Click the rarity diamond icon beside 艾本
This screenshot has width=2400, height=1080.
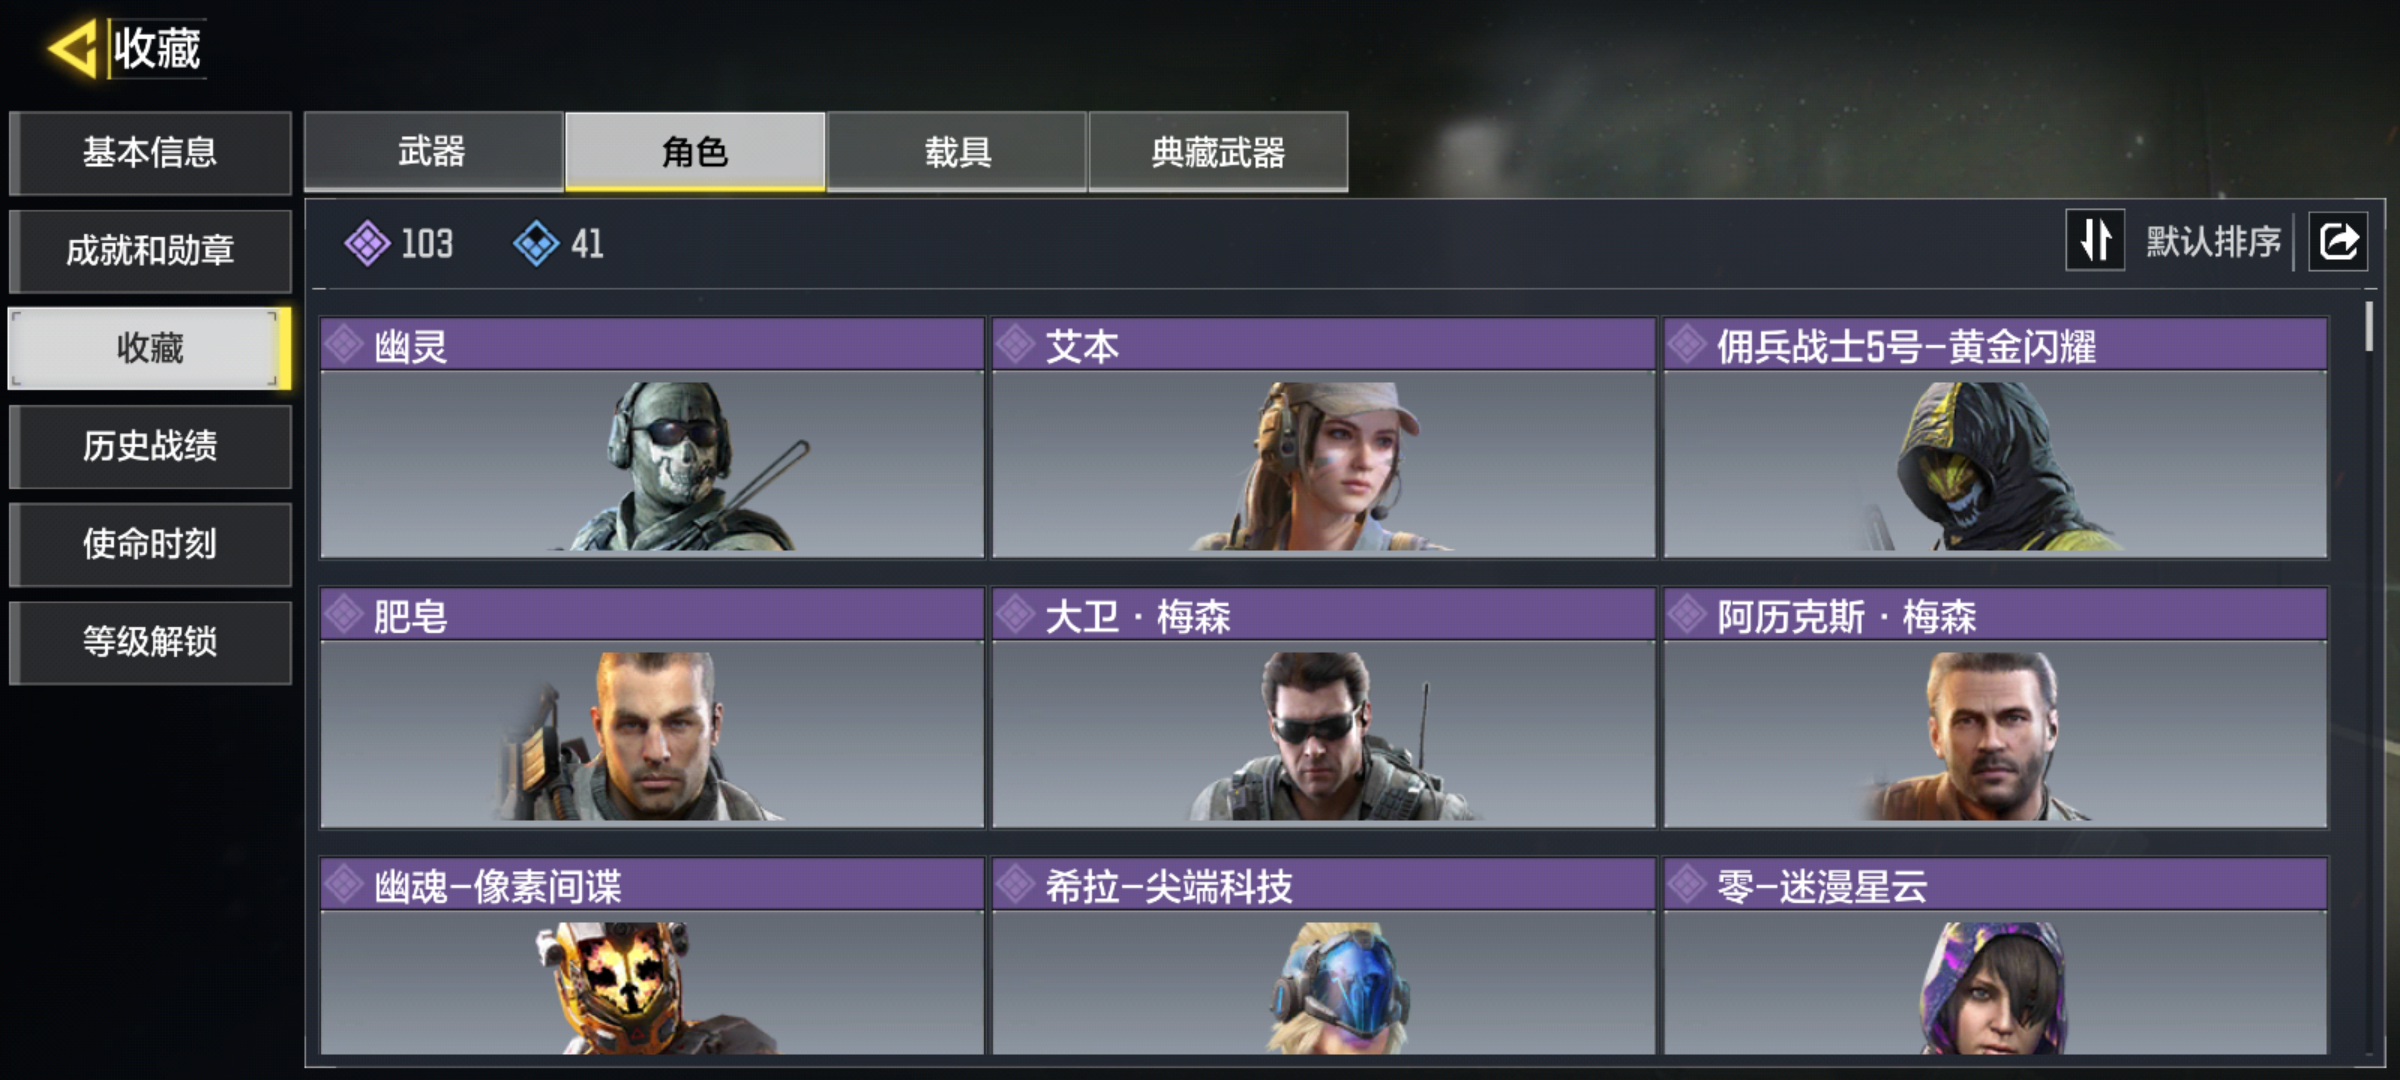tap(1016, 345)
